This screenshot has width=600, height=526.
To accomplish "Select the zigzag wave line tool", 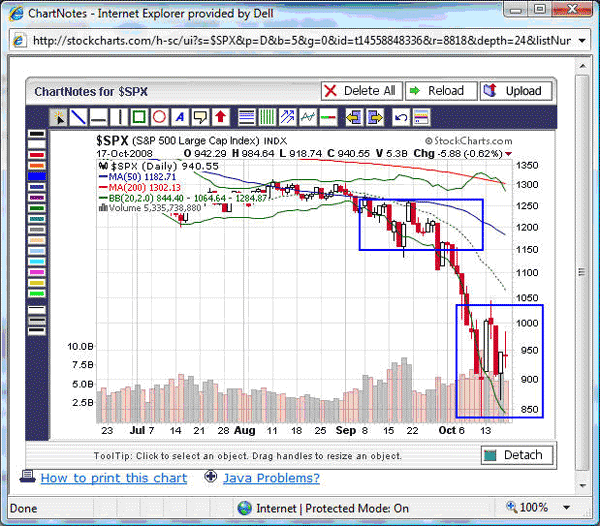I will tap(308, 117).
